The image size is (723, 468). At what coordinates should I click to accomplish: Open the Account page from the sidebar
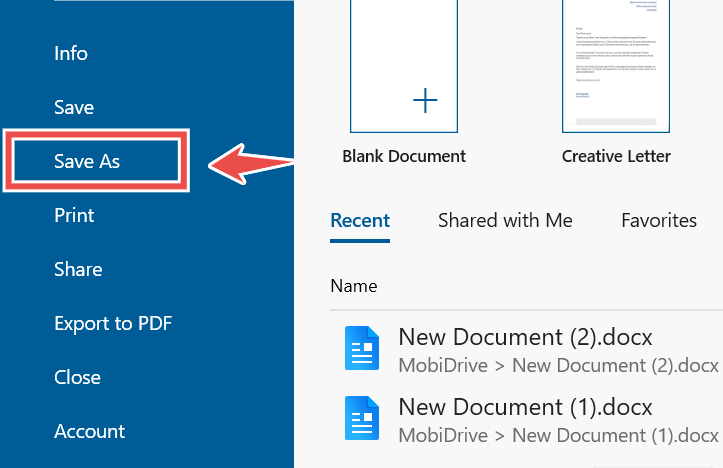click(x=89, y=431)
